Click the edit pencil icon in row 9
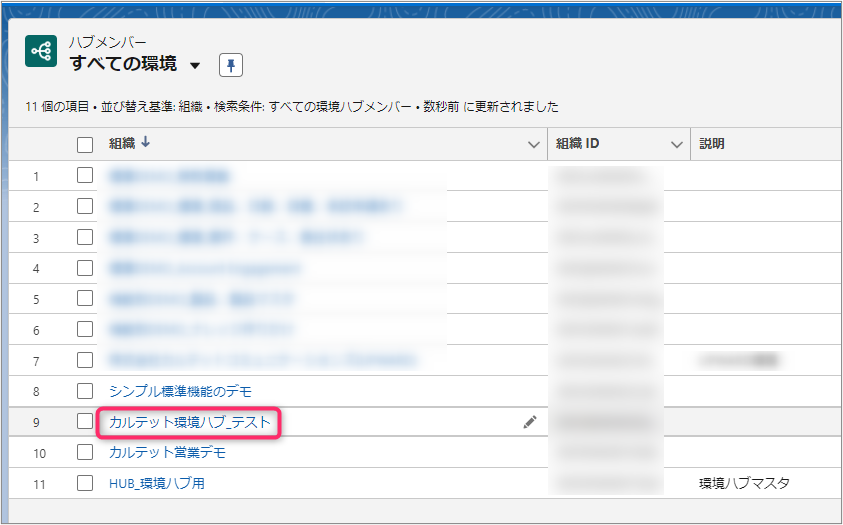 click(x=530, y=423)
